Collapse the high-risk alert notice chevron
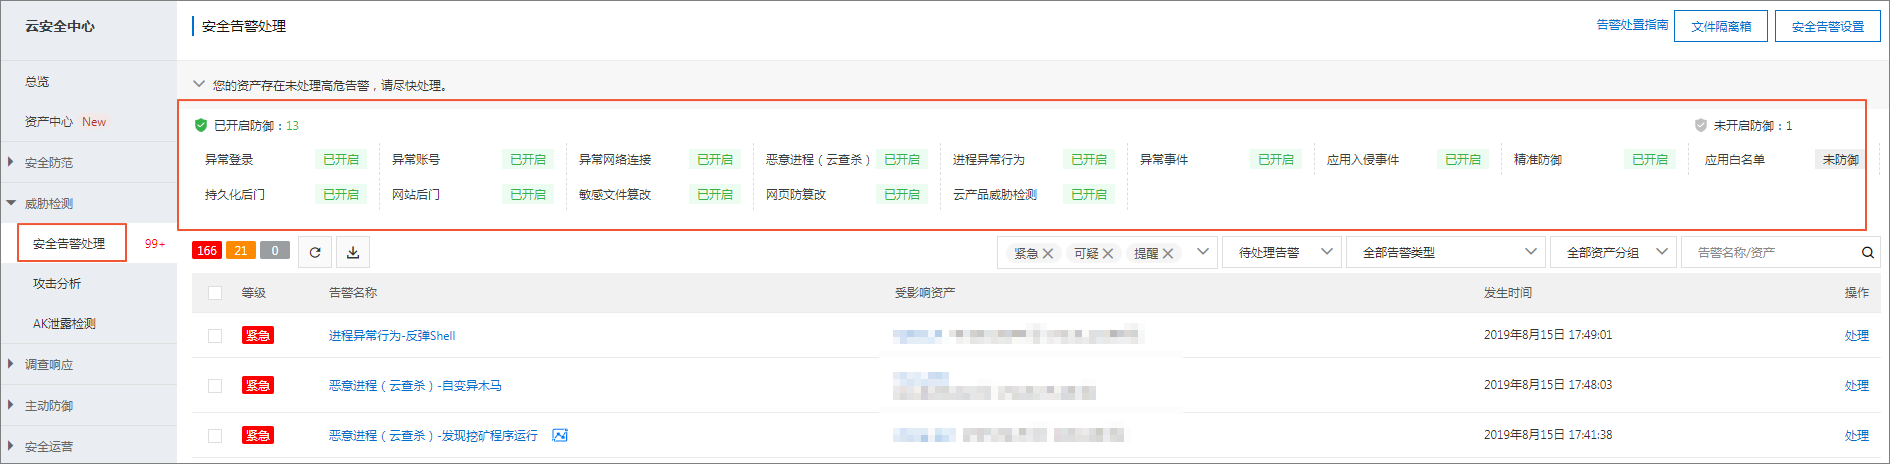This screenshot has width=1890, height=464. click(x=199, y=84)
